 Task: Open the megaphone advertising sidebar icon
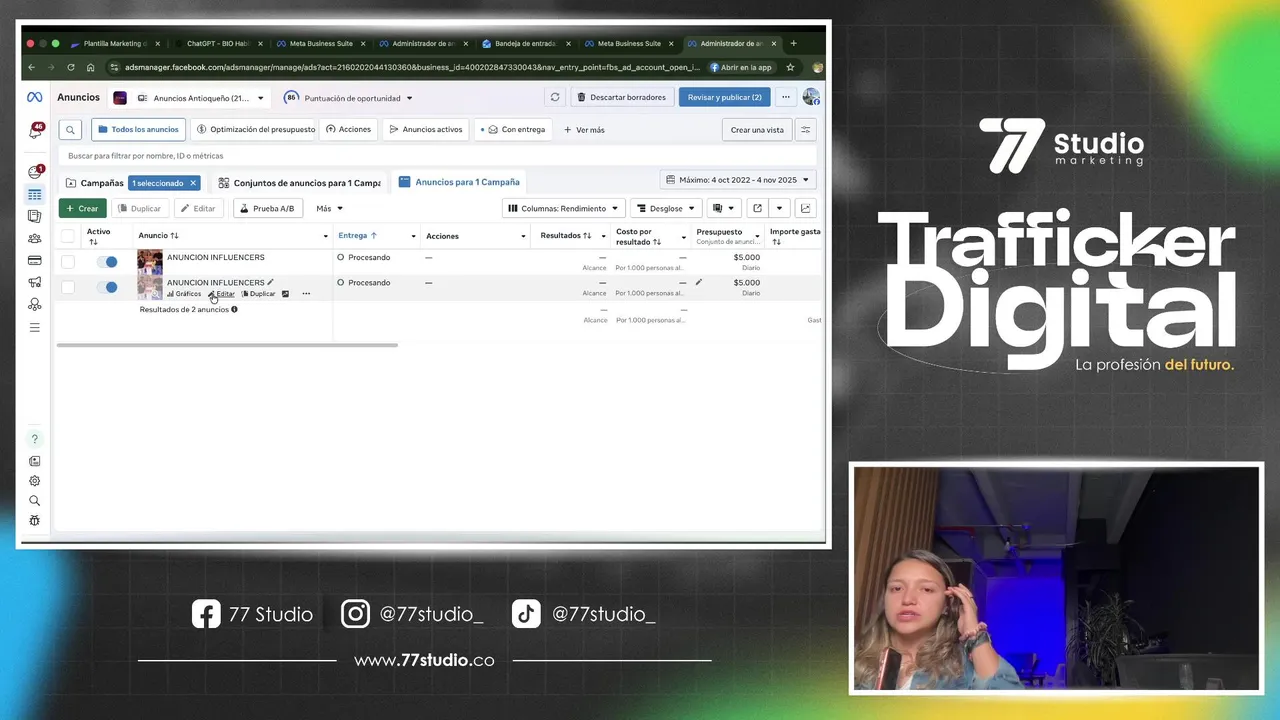pos(35,282)
